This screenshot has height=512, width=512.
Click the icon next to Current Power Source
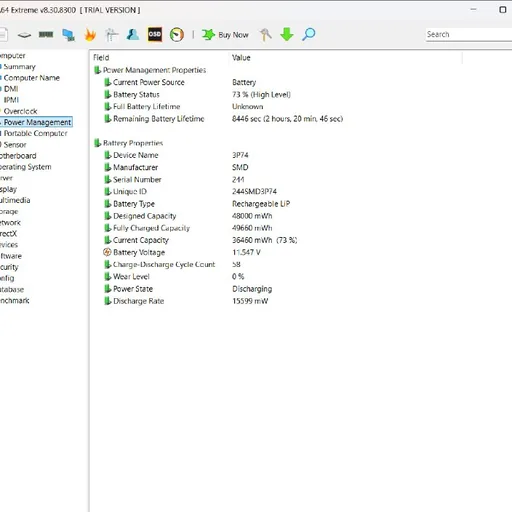[x=107, y=82]
